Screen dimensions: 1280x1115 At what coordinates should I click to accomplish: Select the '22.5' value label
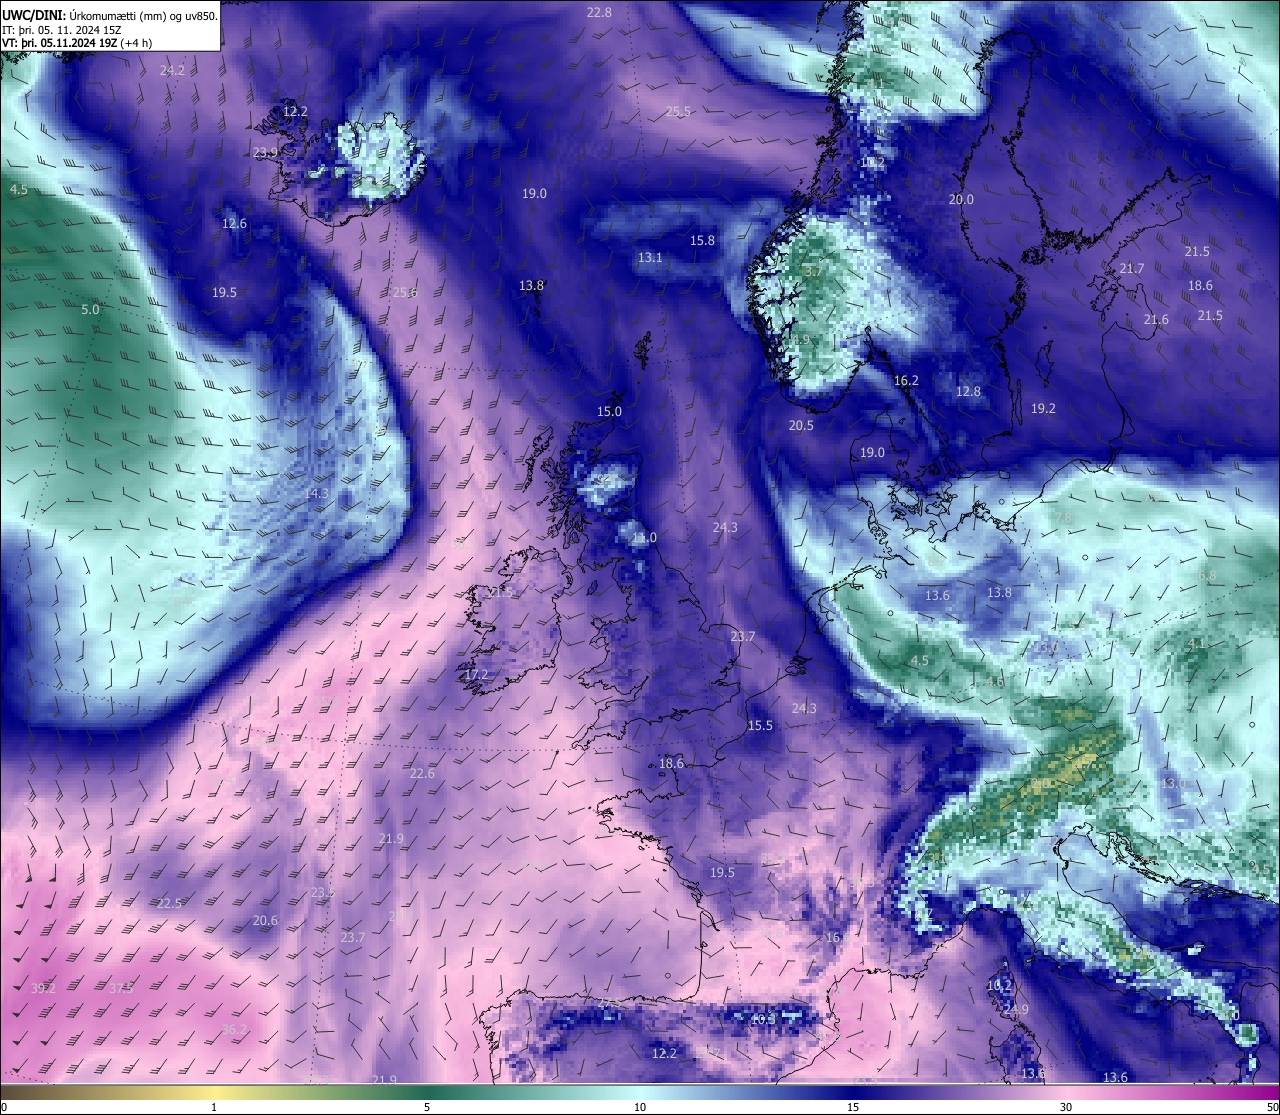pos(170,903)
